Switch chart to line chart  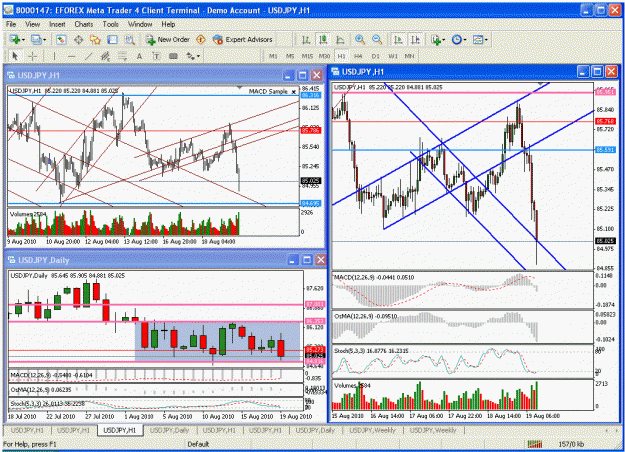(x=340, y=39)
